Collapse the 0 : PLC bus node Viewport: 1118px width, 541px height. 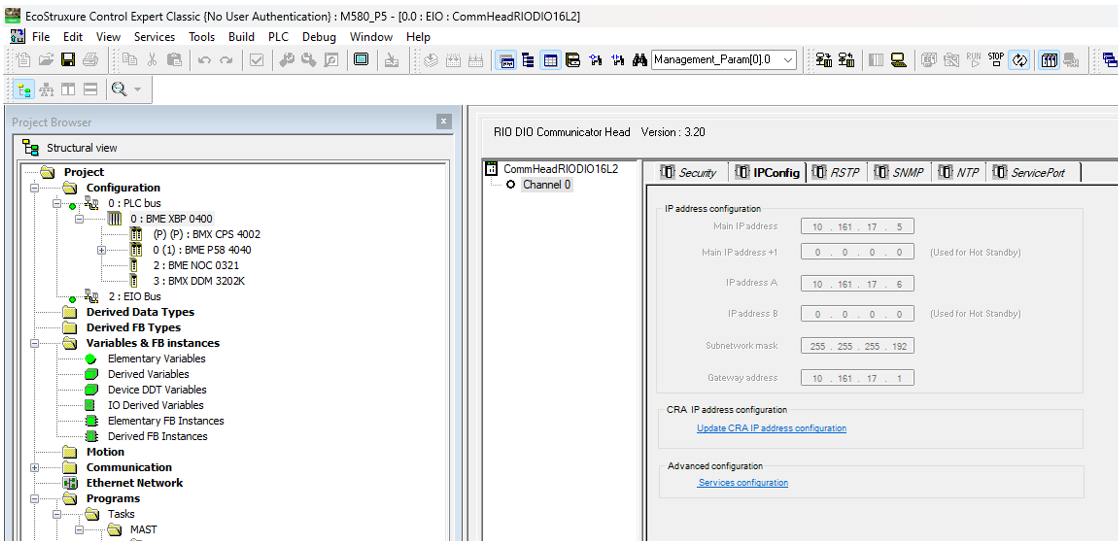point(56,204)
